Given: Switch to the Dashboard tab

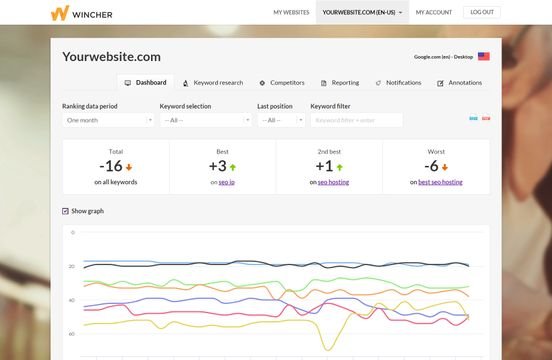Looking at the screenshot, I should pos(145,83).
